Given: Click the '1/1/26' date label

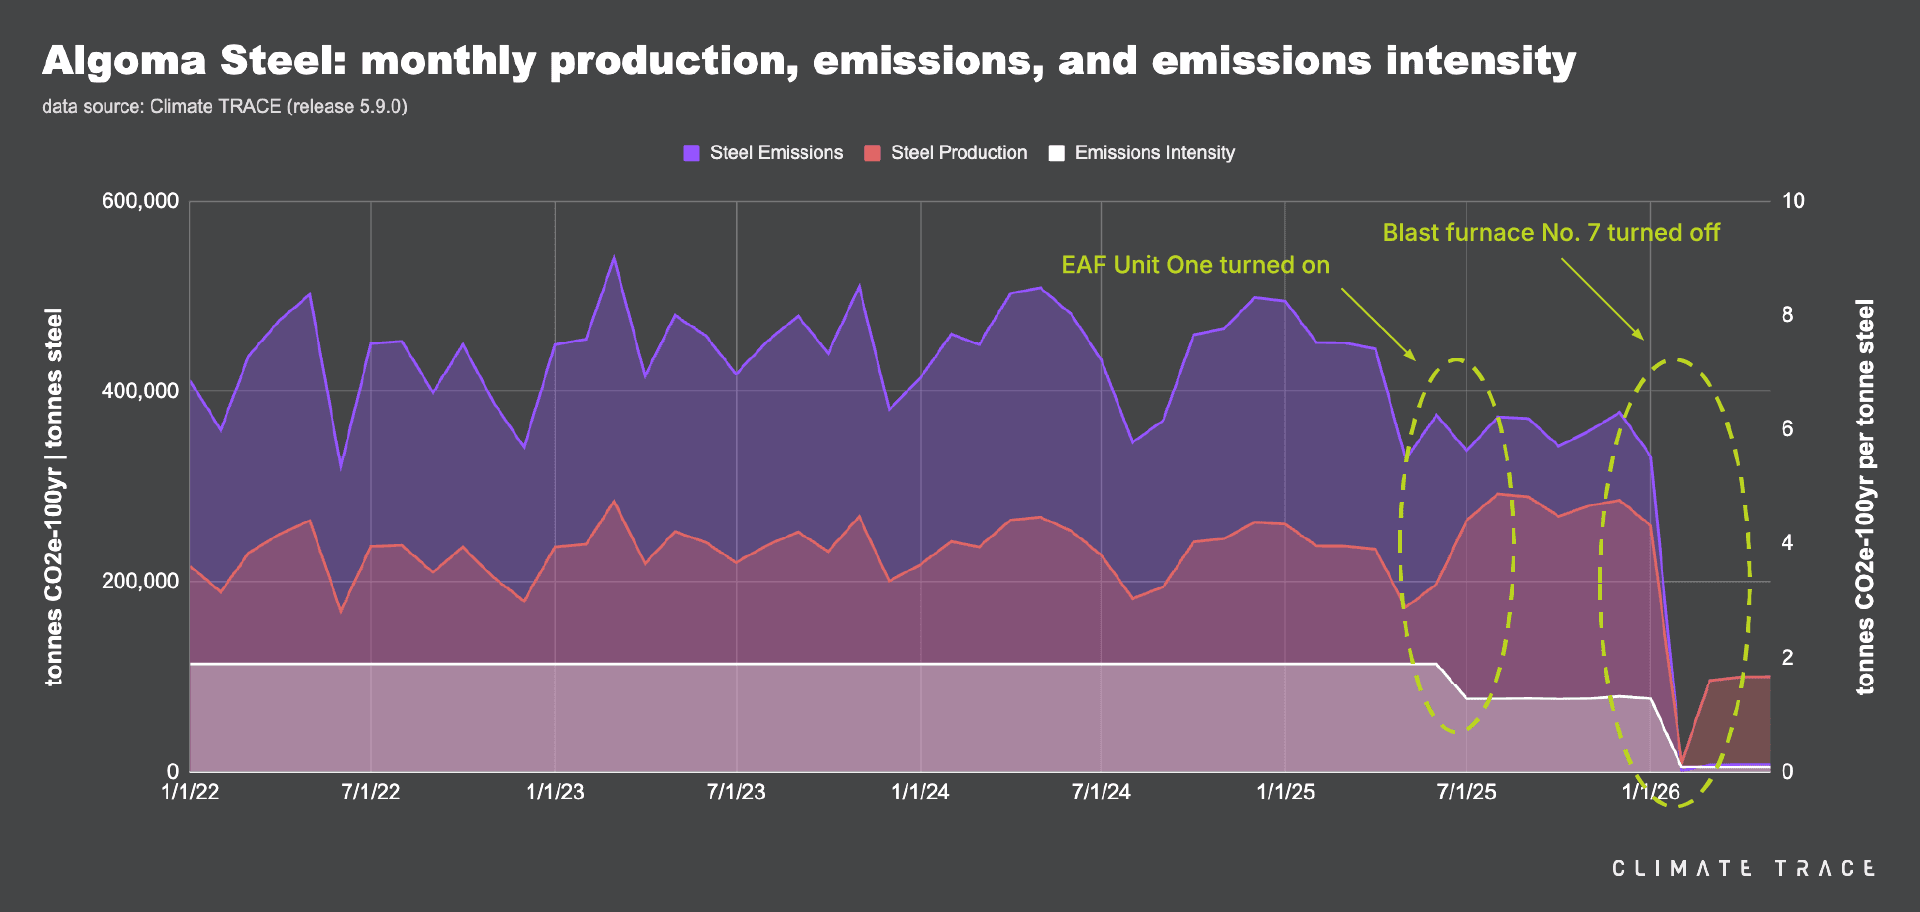Looking at the screenshot, I should (1651, 792).
